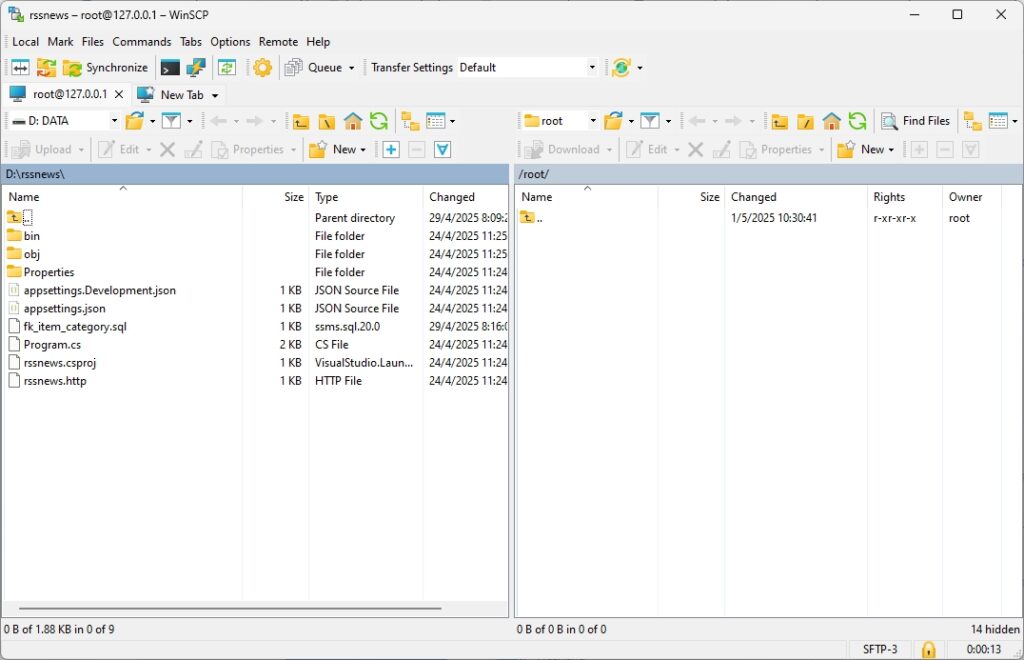Expand the New Tab dropdown arrow

[215, 95]
